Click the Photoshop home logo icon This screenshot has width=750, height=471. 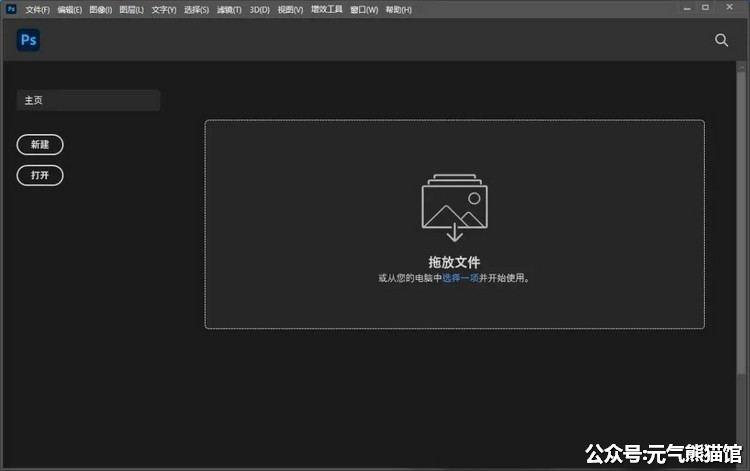tap(27, 40)
